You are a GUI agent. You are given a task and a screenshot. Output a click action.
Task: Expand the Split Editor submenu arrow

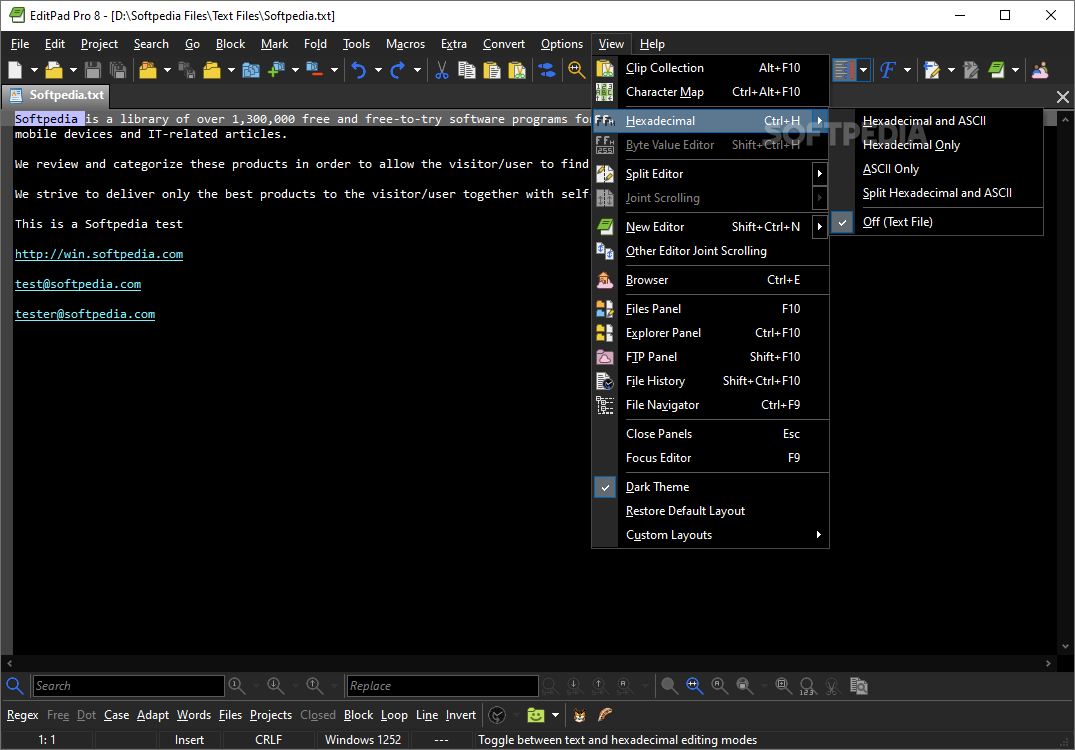[x=820, y=173]
